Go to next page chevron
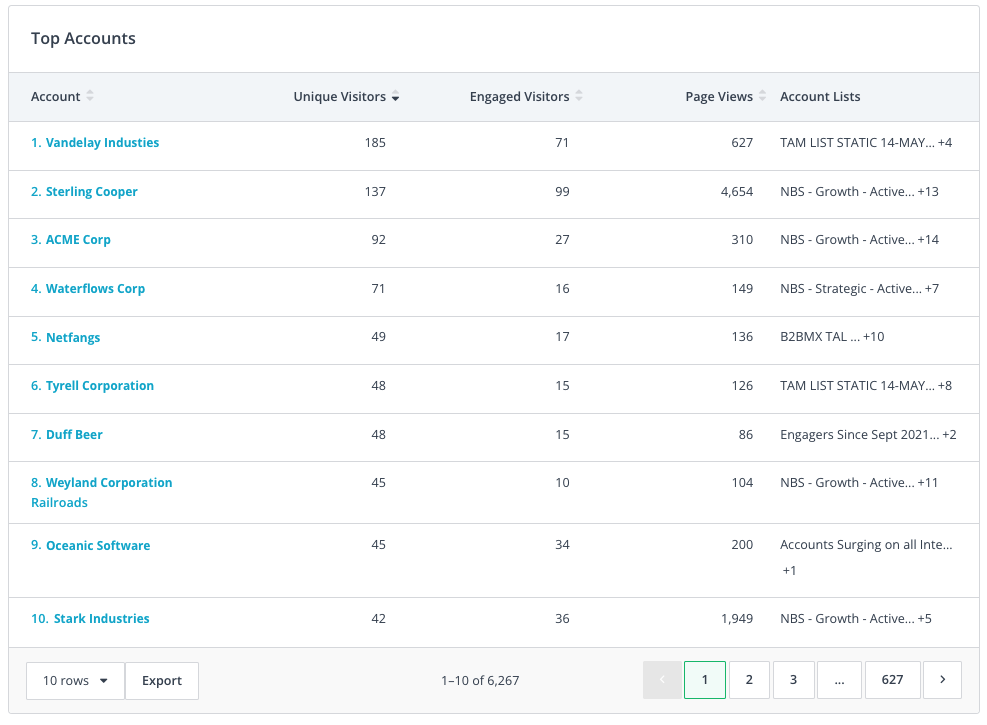The width and height of the screenshot is (987, 725). click(942, 680)
